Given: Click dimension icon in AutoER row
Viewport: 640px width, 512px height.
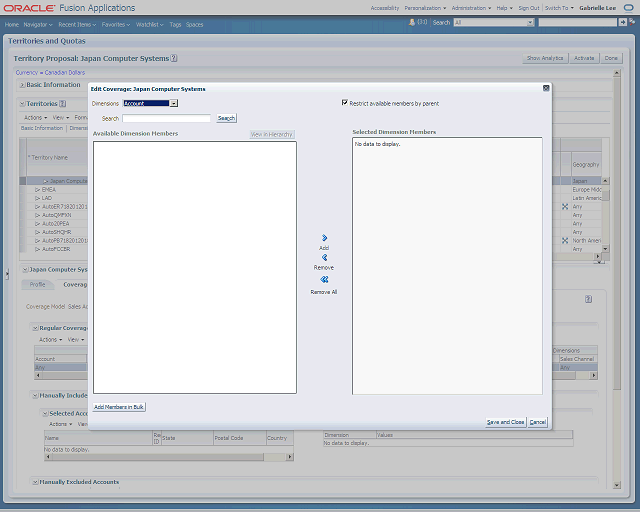Looking at the screenshot, I should (x=565, y=207).
